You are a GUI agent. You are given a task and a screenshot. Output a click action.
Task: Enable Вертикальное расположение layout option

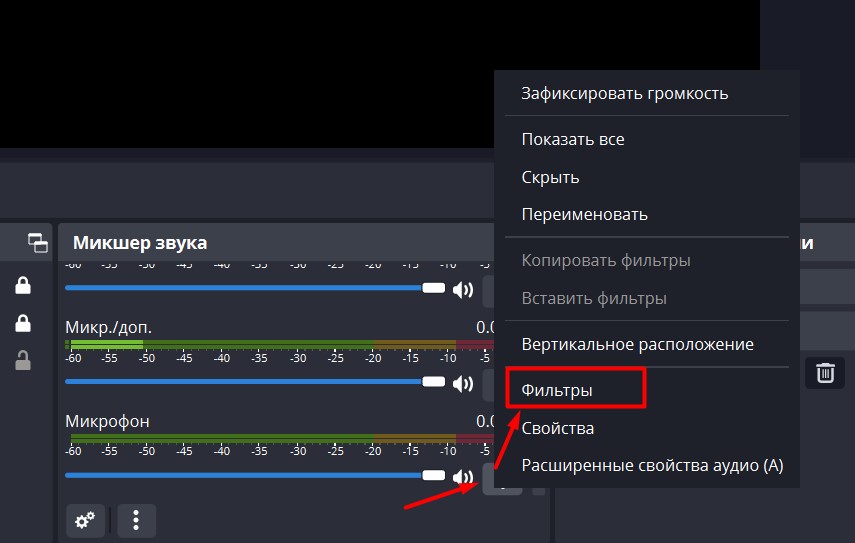(637, 344)
